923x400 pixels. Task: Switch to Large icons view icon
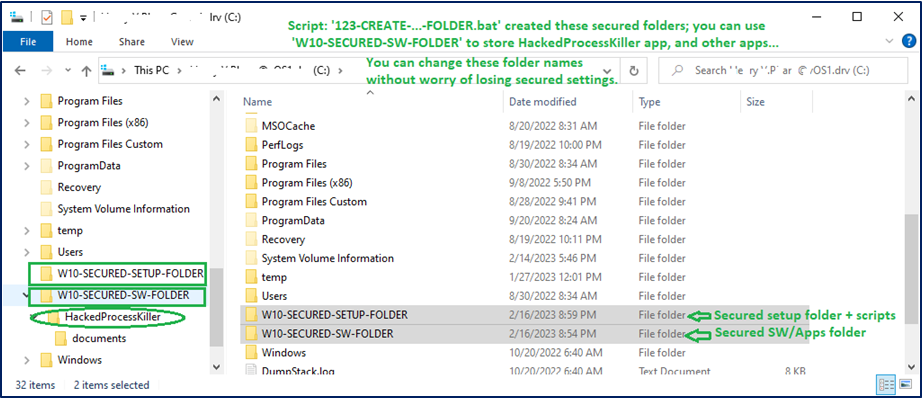905,385
